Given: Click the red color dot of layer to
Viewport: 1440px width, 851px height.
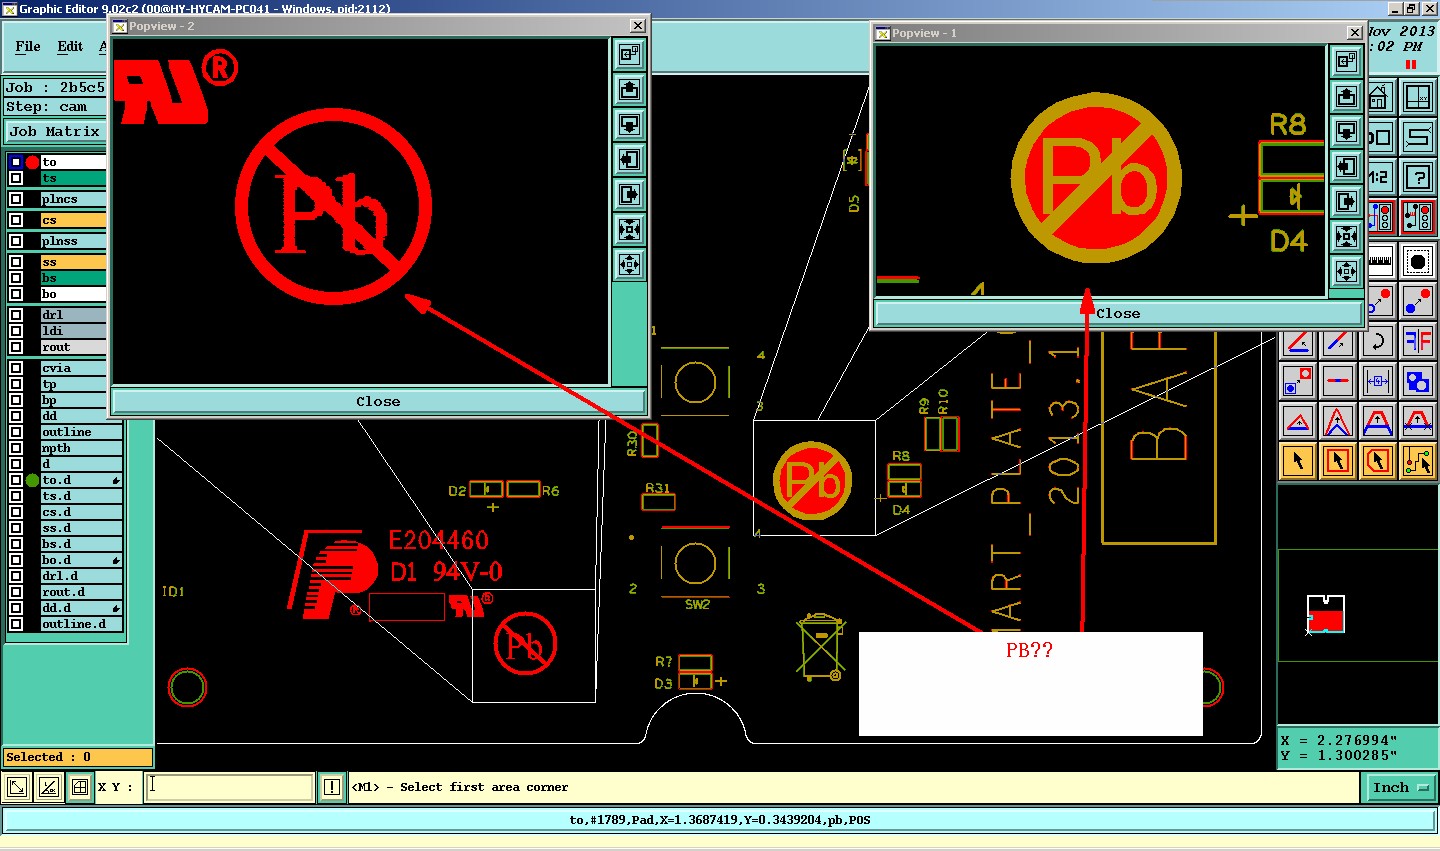Looking at the screenshot, I should [x=32, y=162].
